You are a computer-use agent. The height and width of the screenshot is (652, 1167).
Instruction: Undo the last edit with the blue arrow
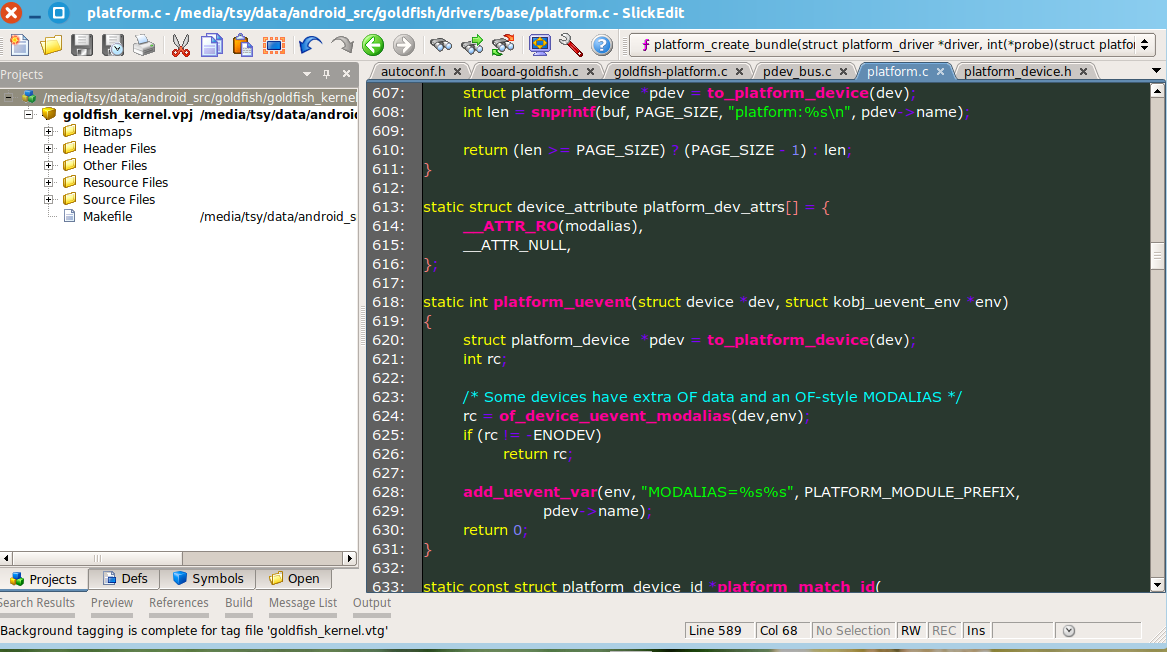(310, 45)
